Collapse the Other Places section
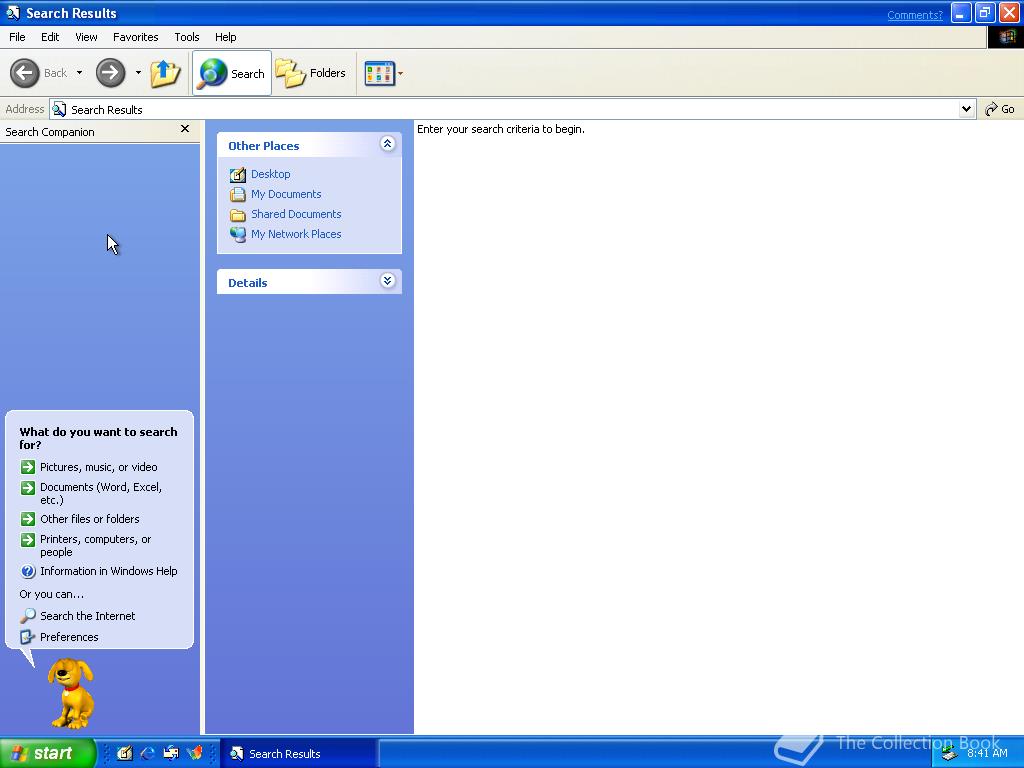The width and height of the screenshot is (1024, 768). [x=387, y=144]
